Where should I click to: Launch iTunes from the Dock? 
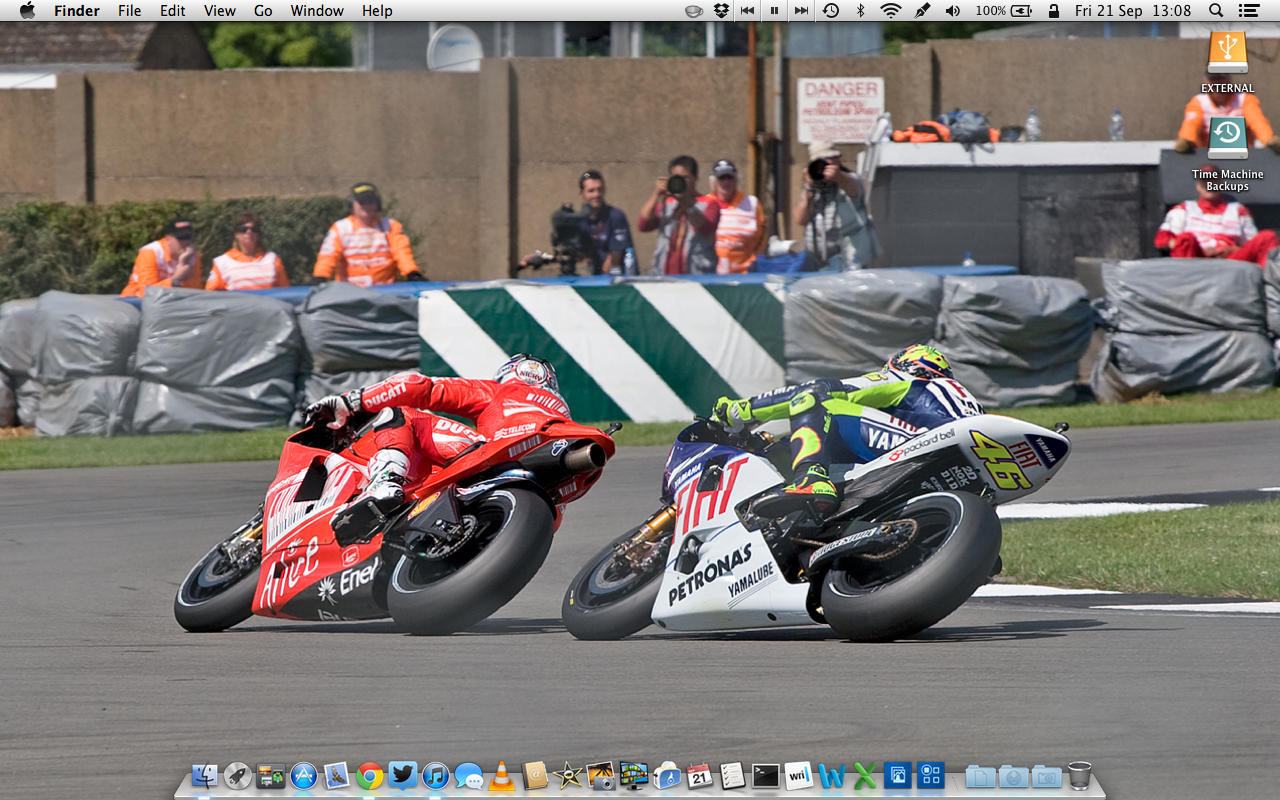[x=436, y=775]
